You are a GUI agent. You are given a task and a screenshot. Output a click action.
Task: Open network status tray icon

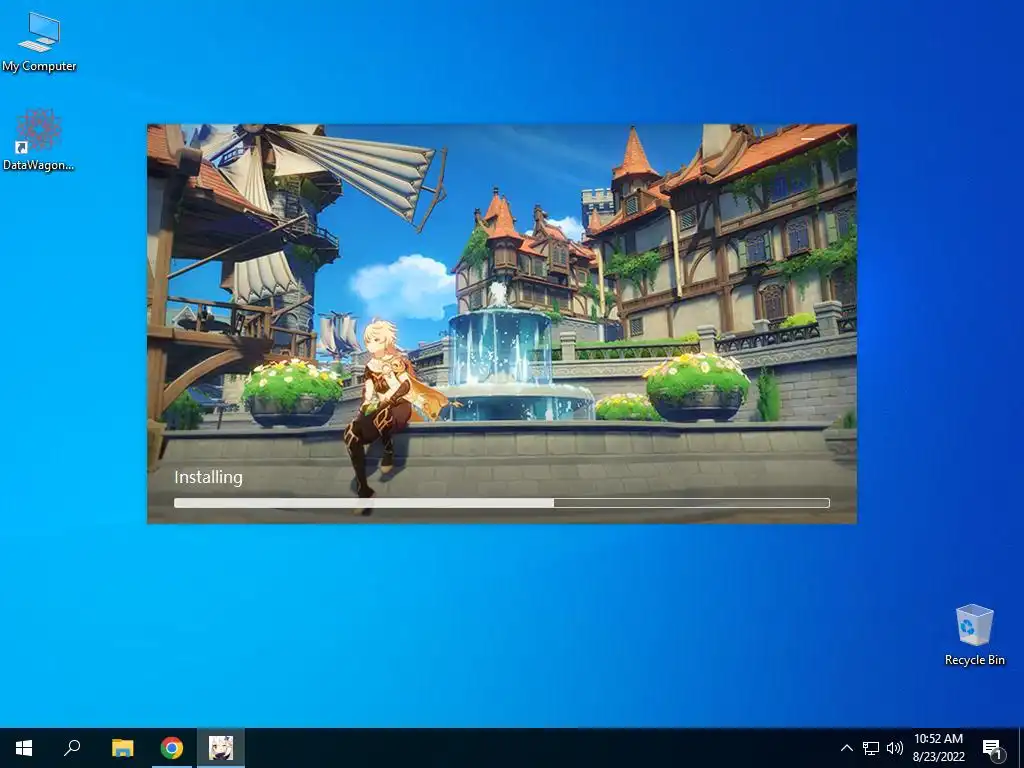pos(871,748)
